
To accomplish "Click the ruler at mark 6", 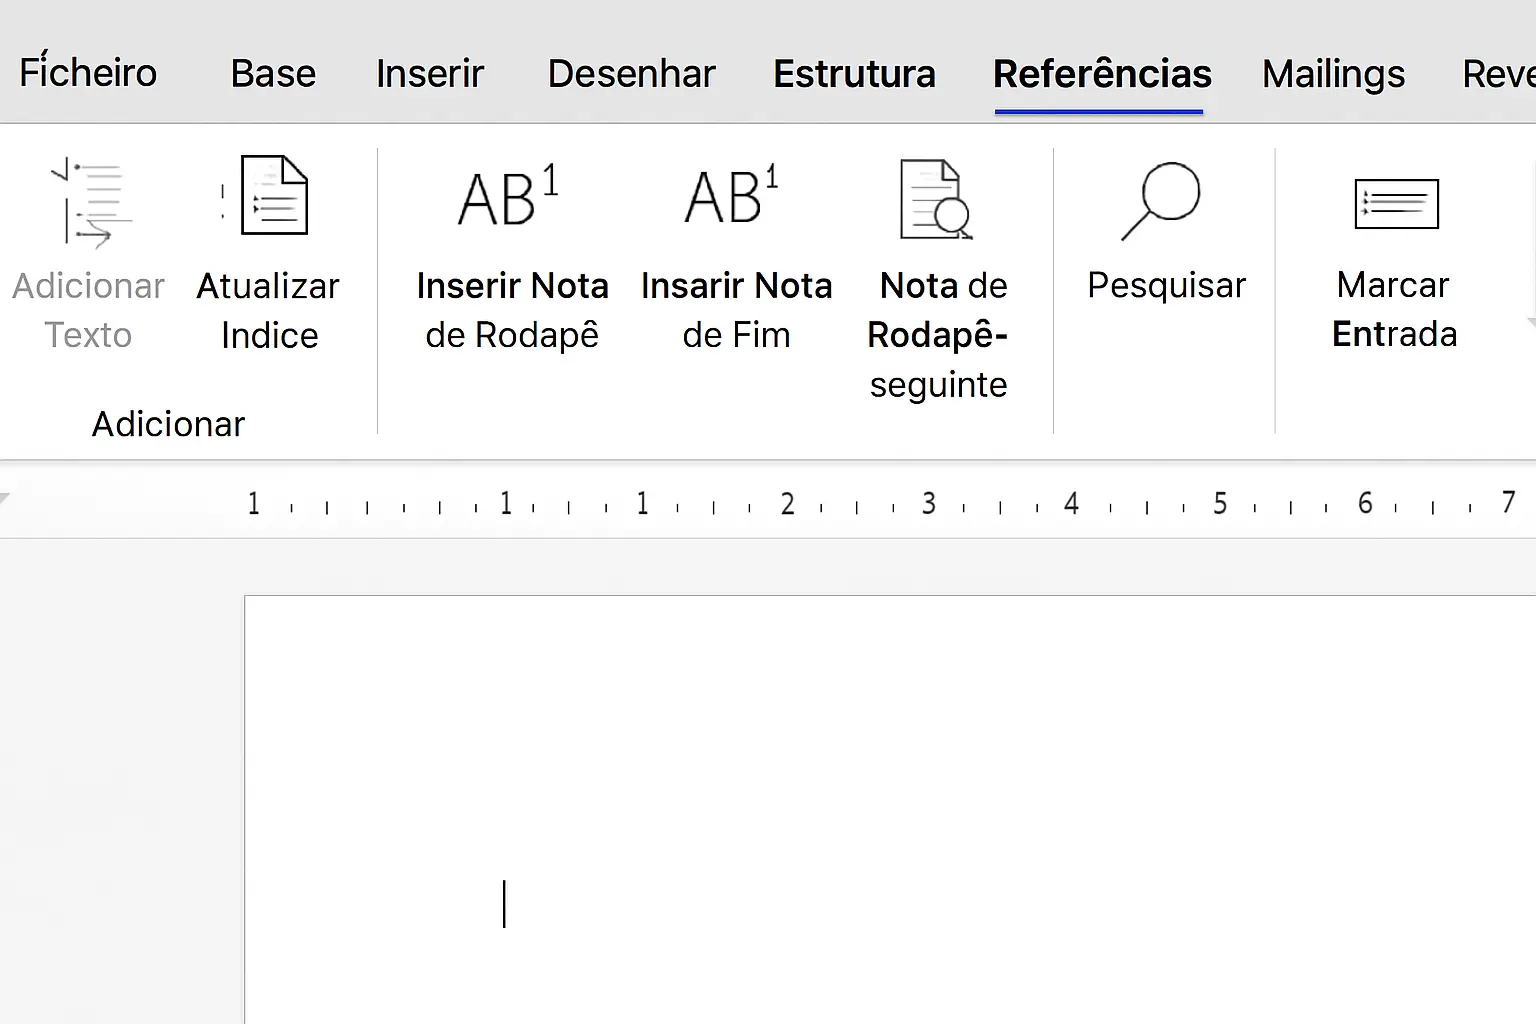I will coord(1365,503).
